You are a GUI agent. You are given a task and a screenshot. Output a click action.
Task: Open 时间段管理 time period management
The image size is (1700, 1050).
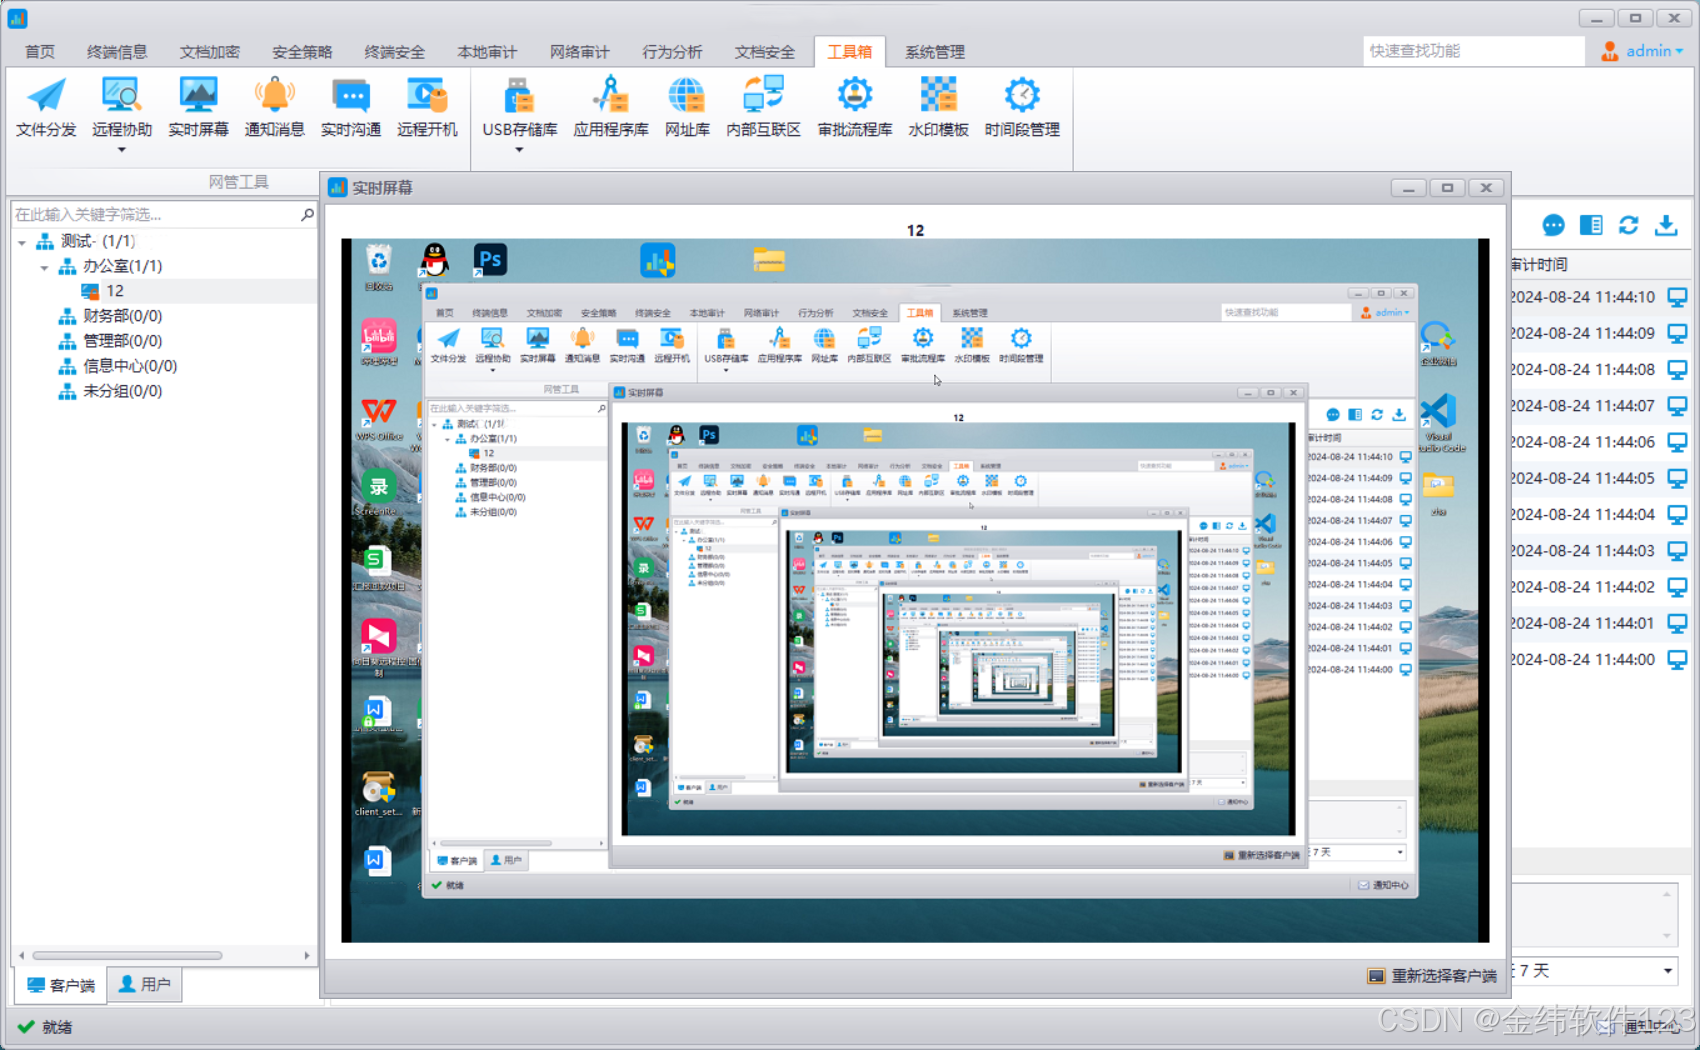coord(1022,107)
